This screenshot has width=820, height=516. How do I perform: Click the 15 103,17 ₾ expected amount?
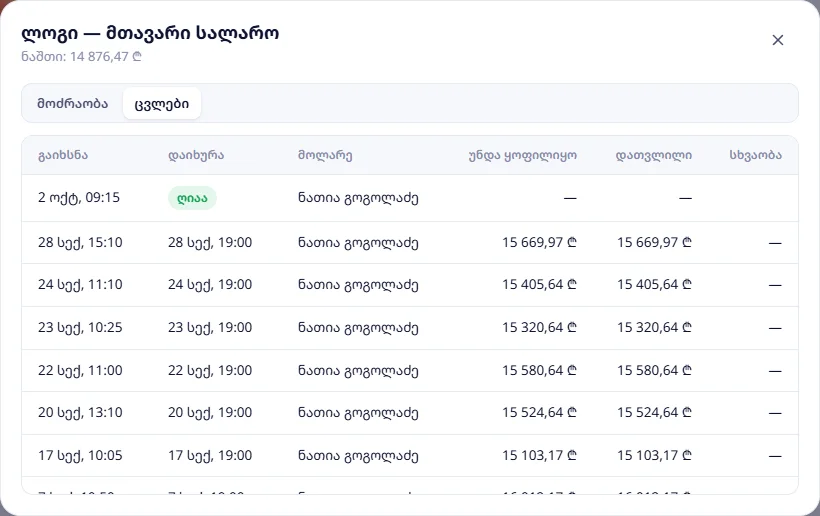[539, 455]
